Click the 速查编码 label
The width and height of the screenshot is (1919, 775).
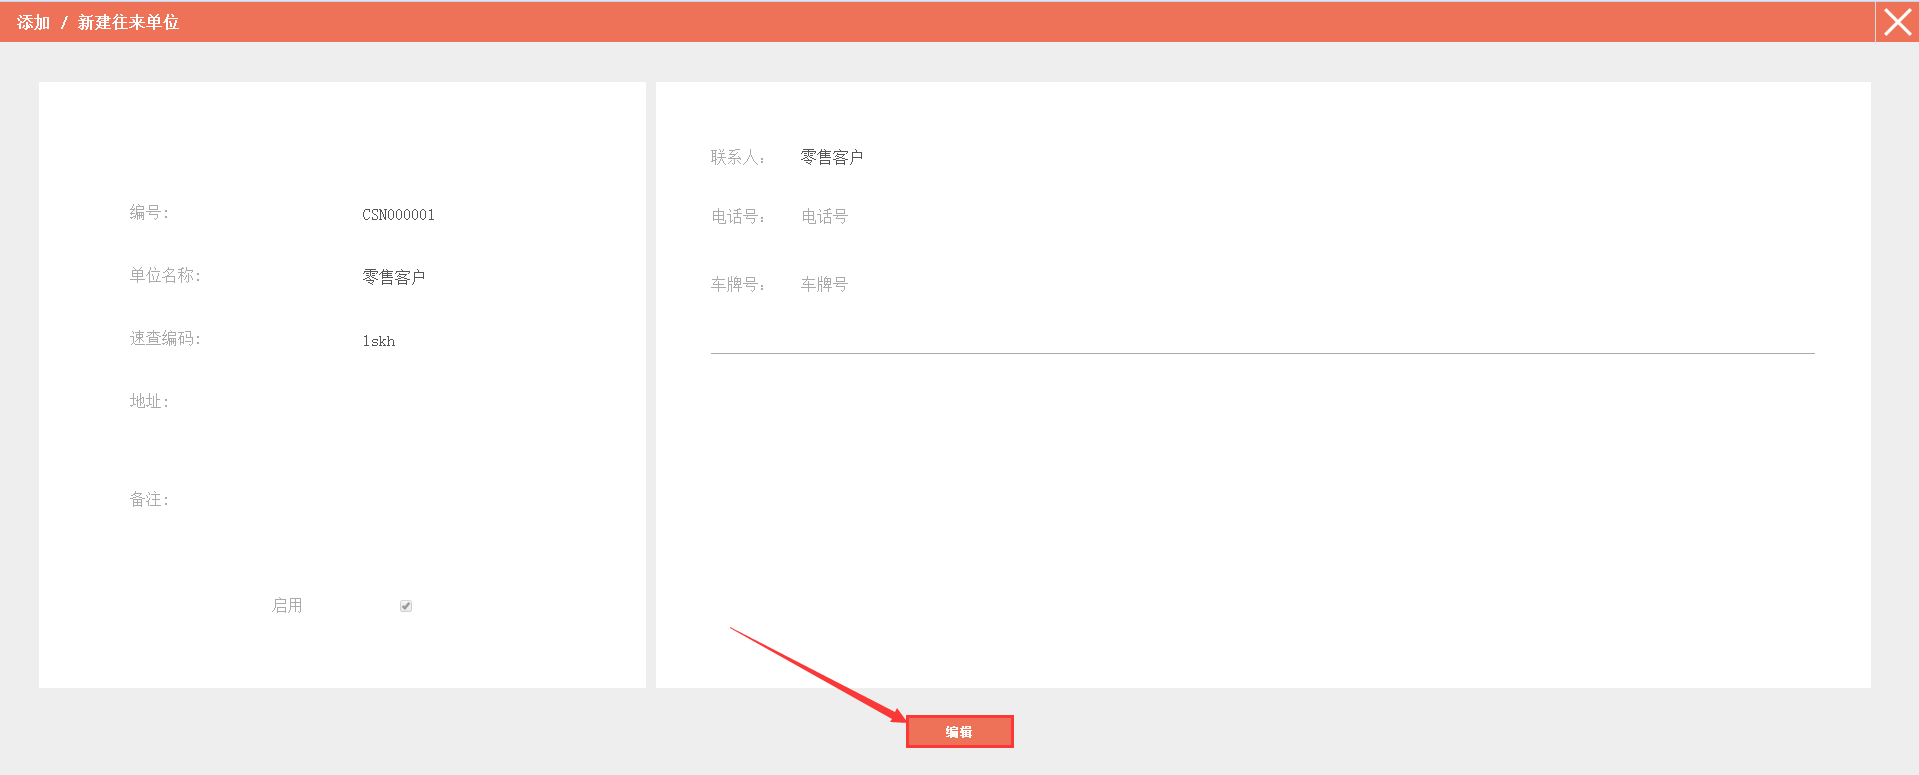(165, 338)
